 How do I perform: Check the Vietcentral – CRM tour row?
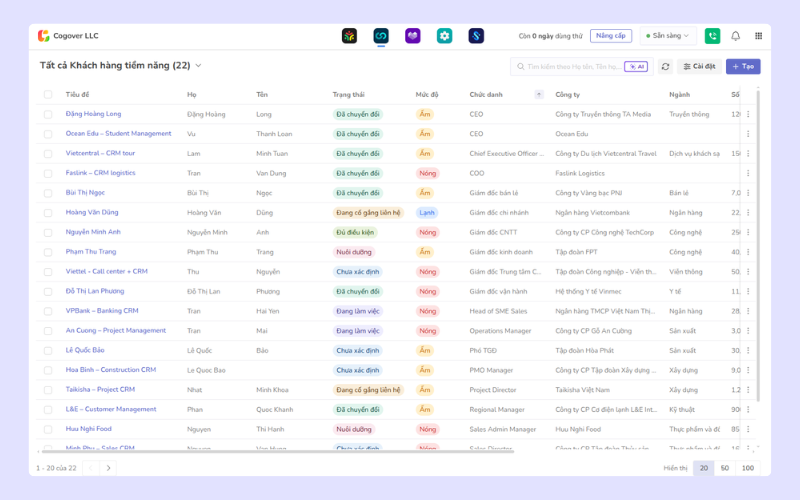(48, 154)
